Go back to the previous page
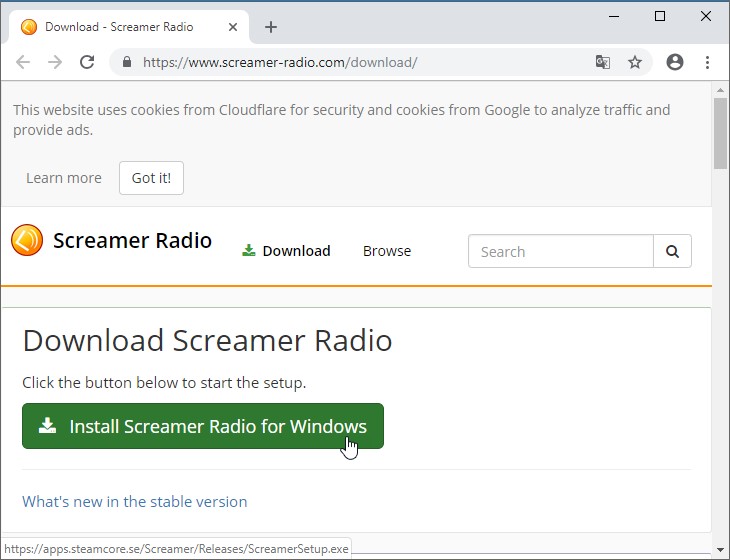The width and height of the screenshot is (730, 560). 23,62
